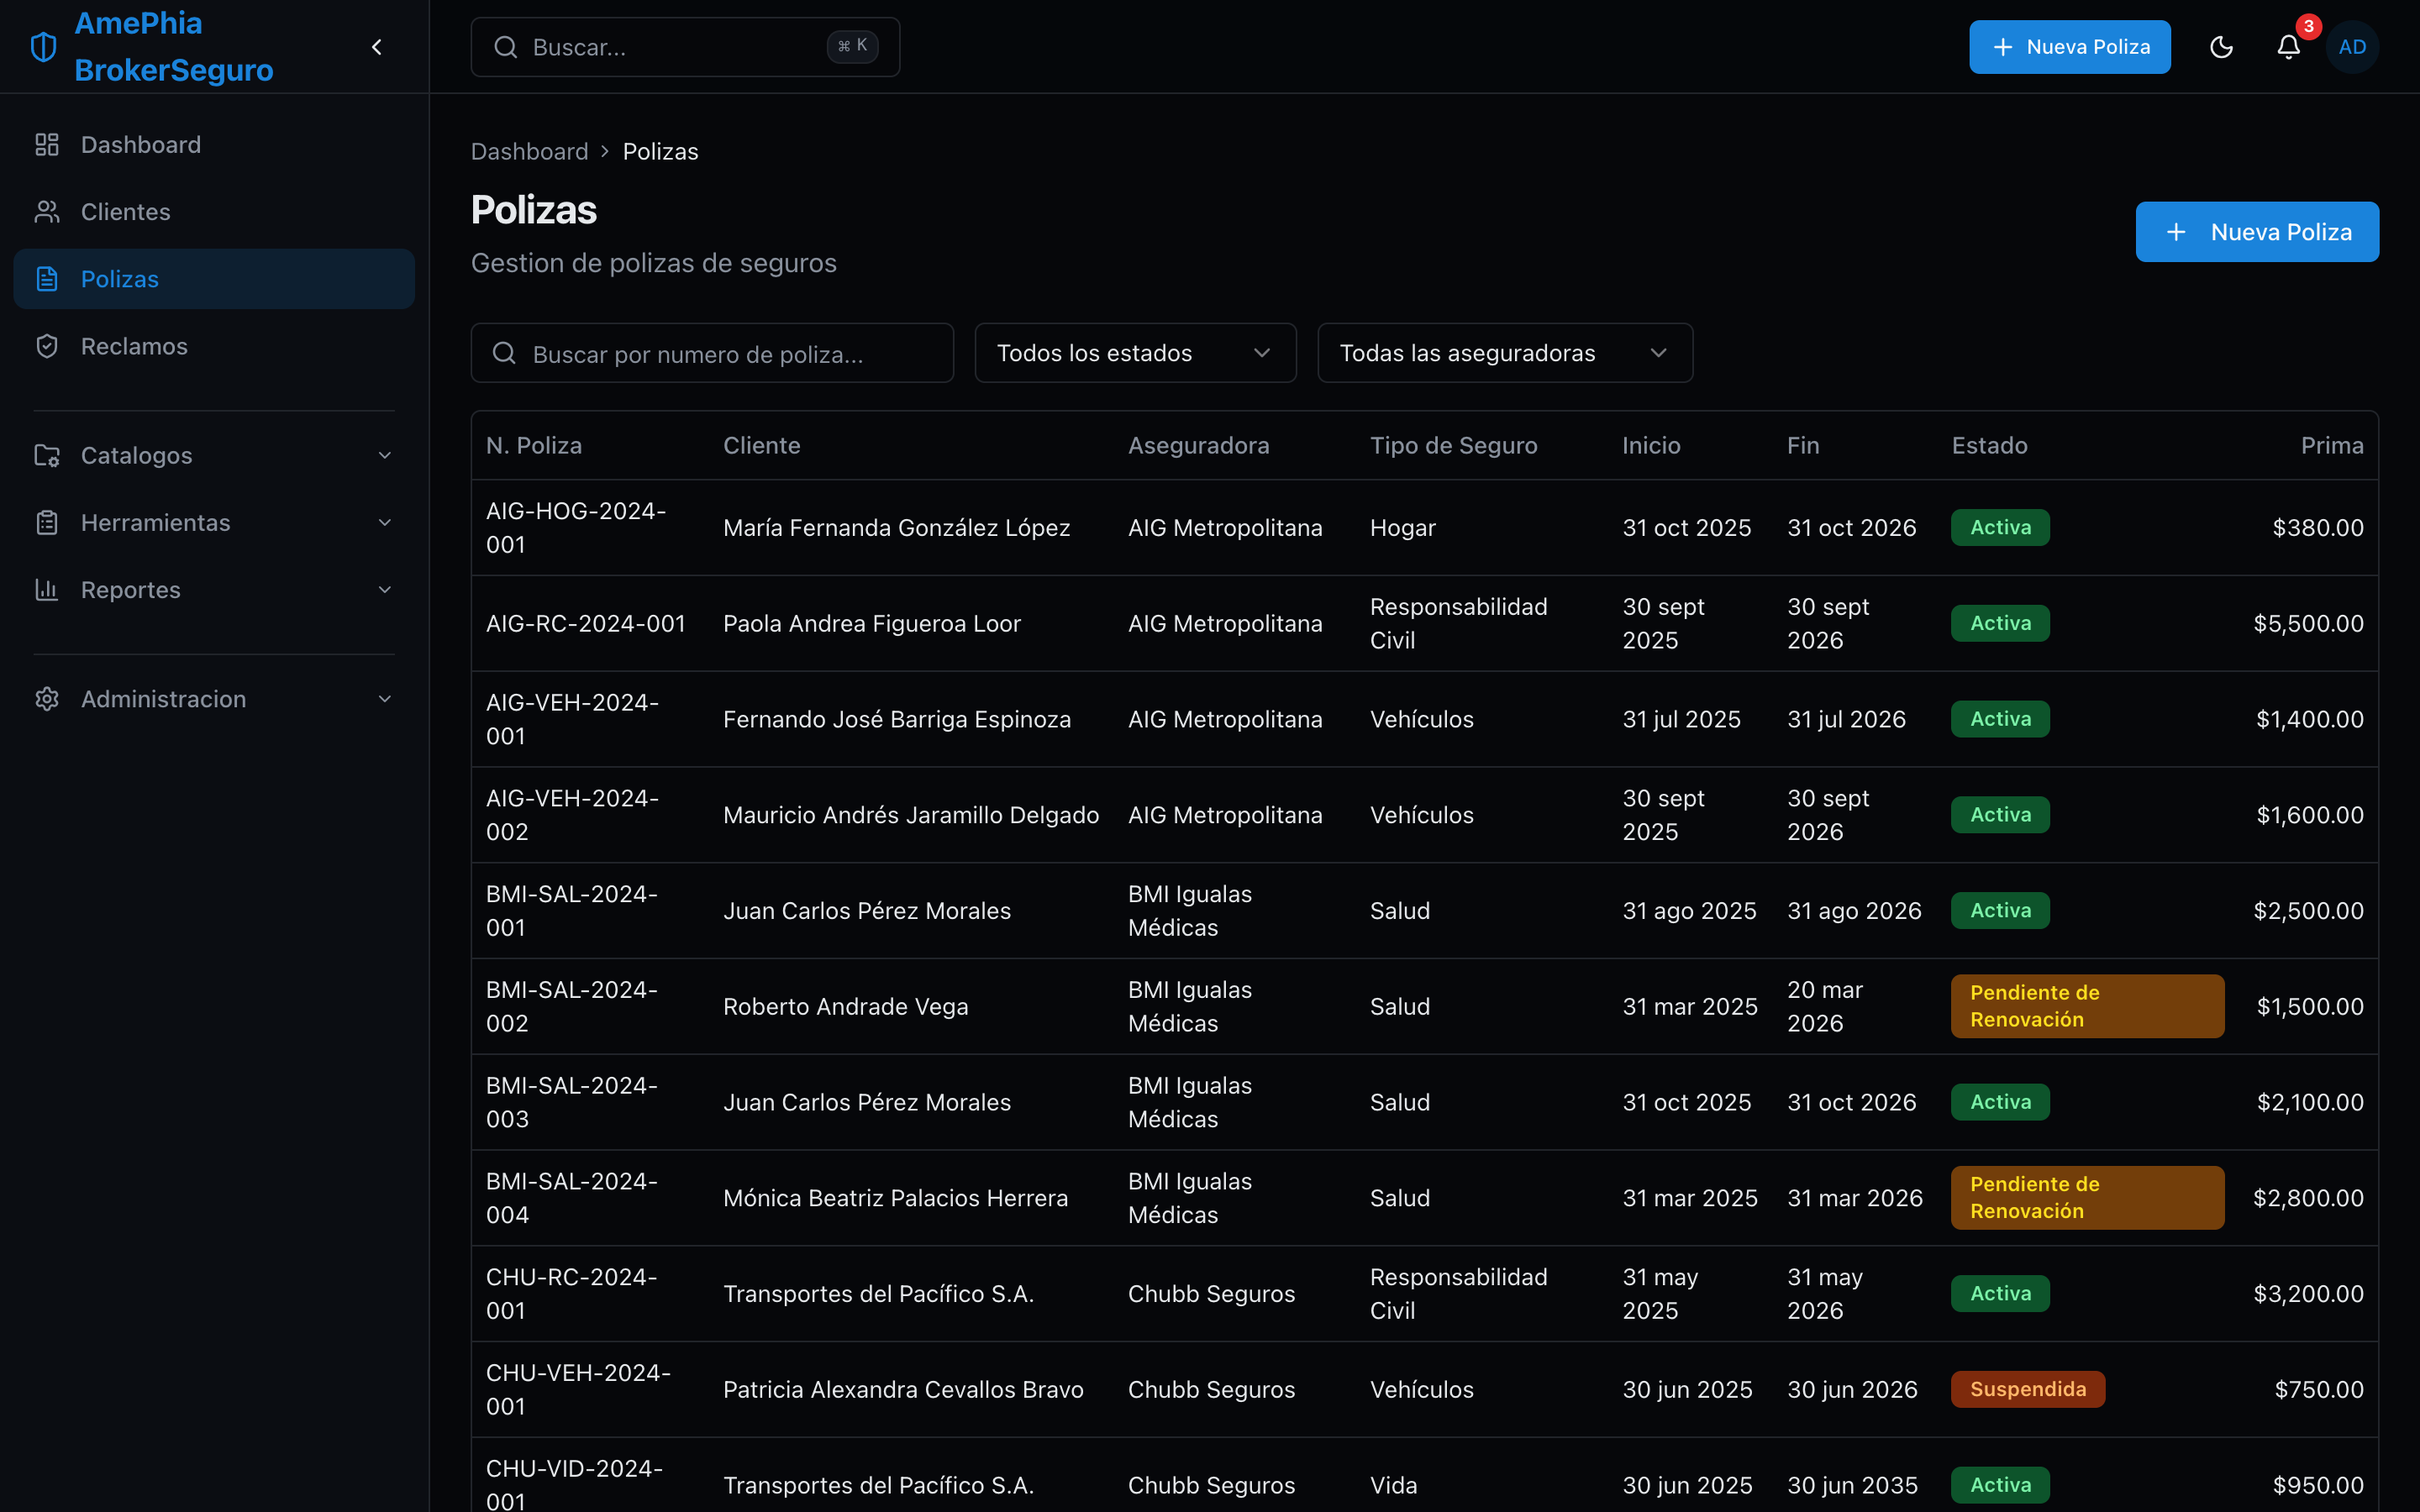Open Clientes in the sidebar
Viewport: 2420px width, 1512px height.
214,212
